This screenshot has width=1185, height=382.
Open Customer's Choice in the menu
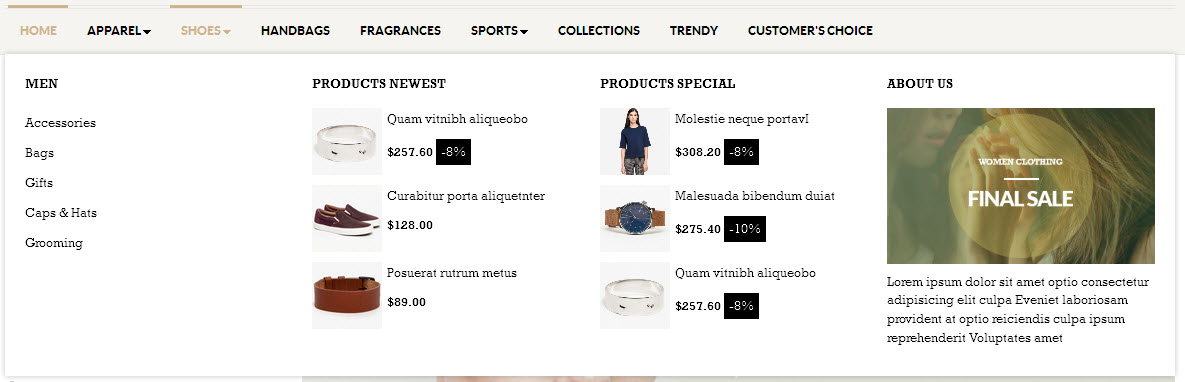pyautogui.click(x=810, y=31)
